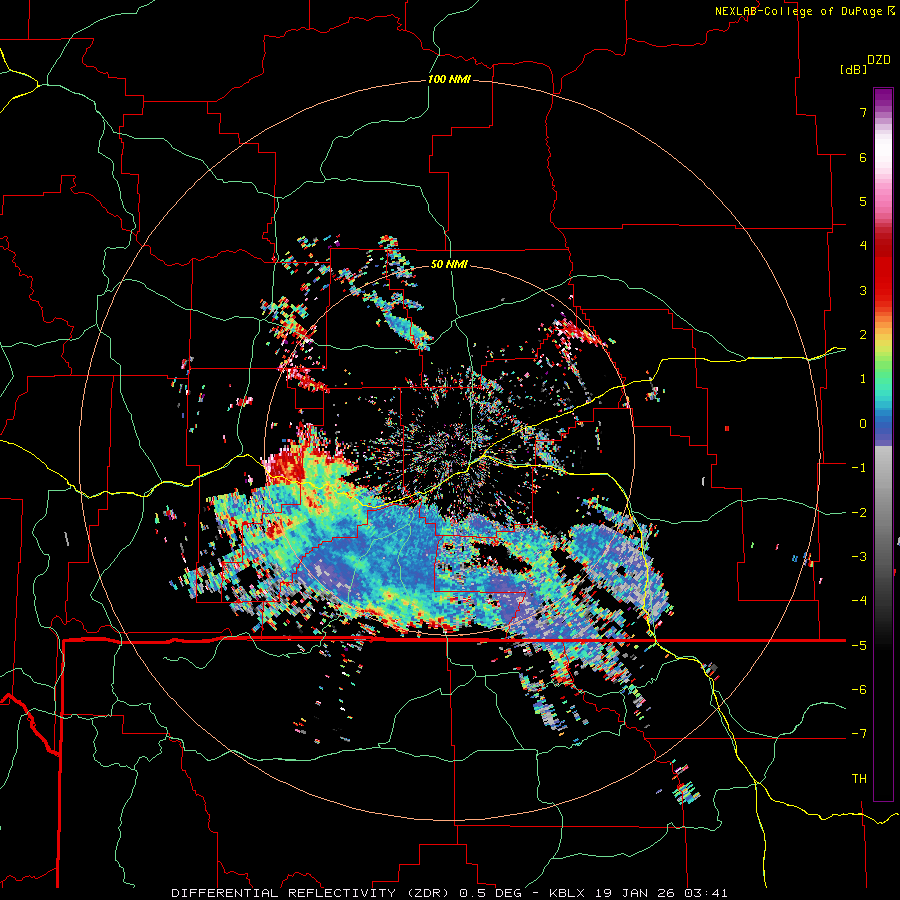Click the legend tick value -2

coord(859,512)
